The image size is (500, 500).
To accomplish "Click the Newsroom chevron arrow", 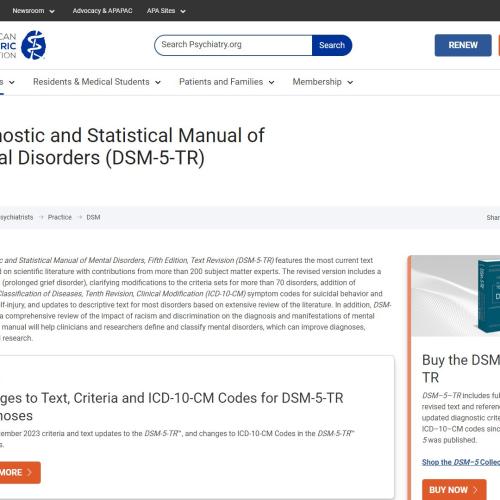I will (52, 11).
